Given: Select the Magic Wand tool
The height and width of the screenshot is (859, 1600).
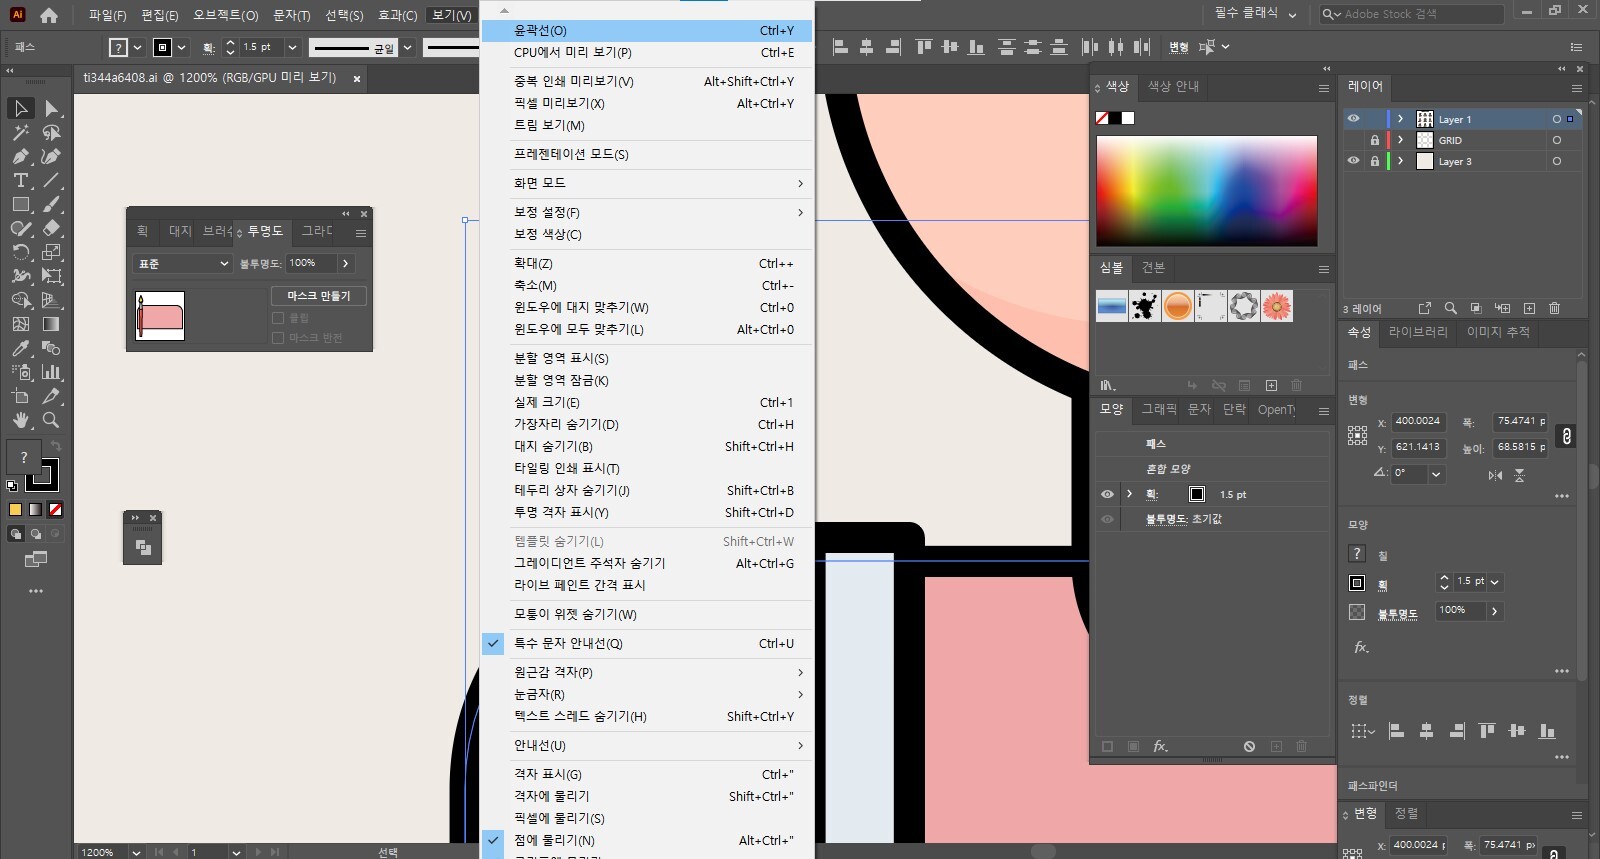Looking at the screenshot, I should point(20,132).
